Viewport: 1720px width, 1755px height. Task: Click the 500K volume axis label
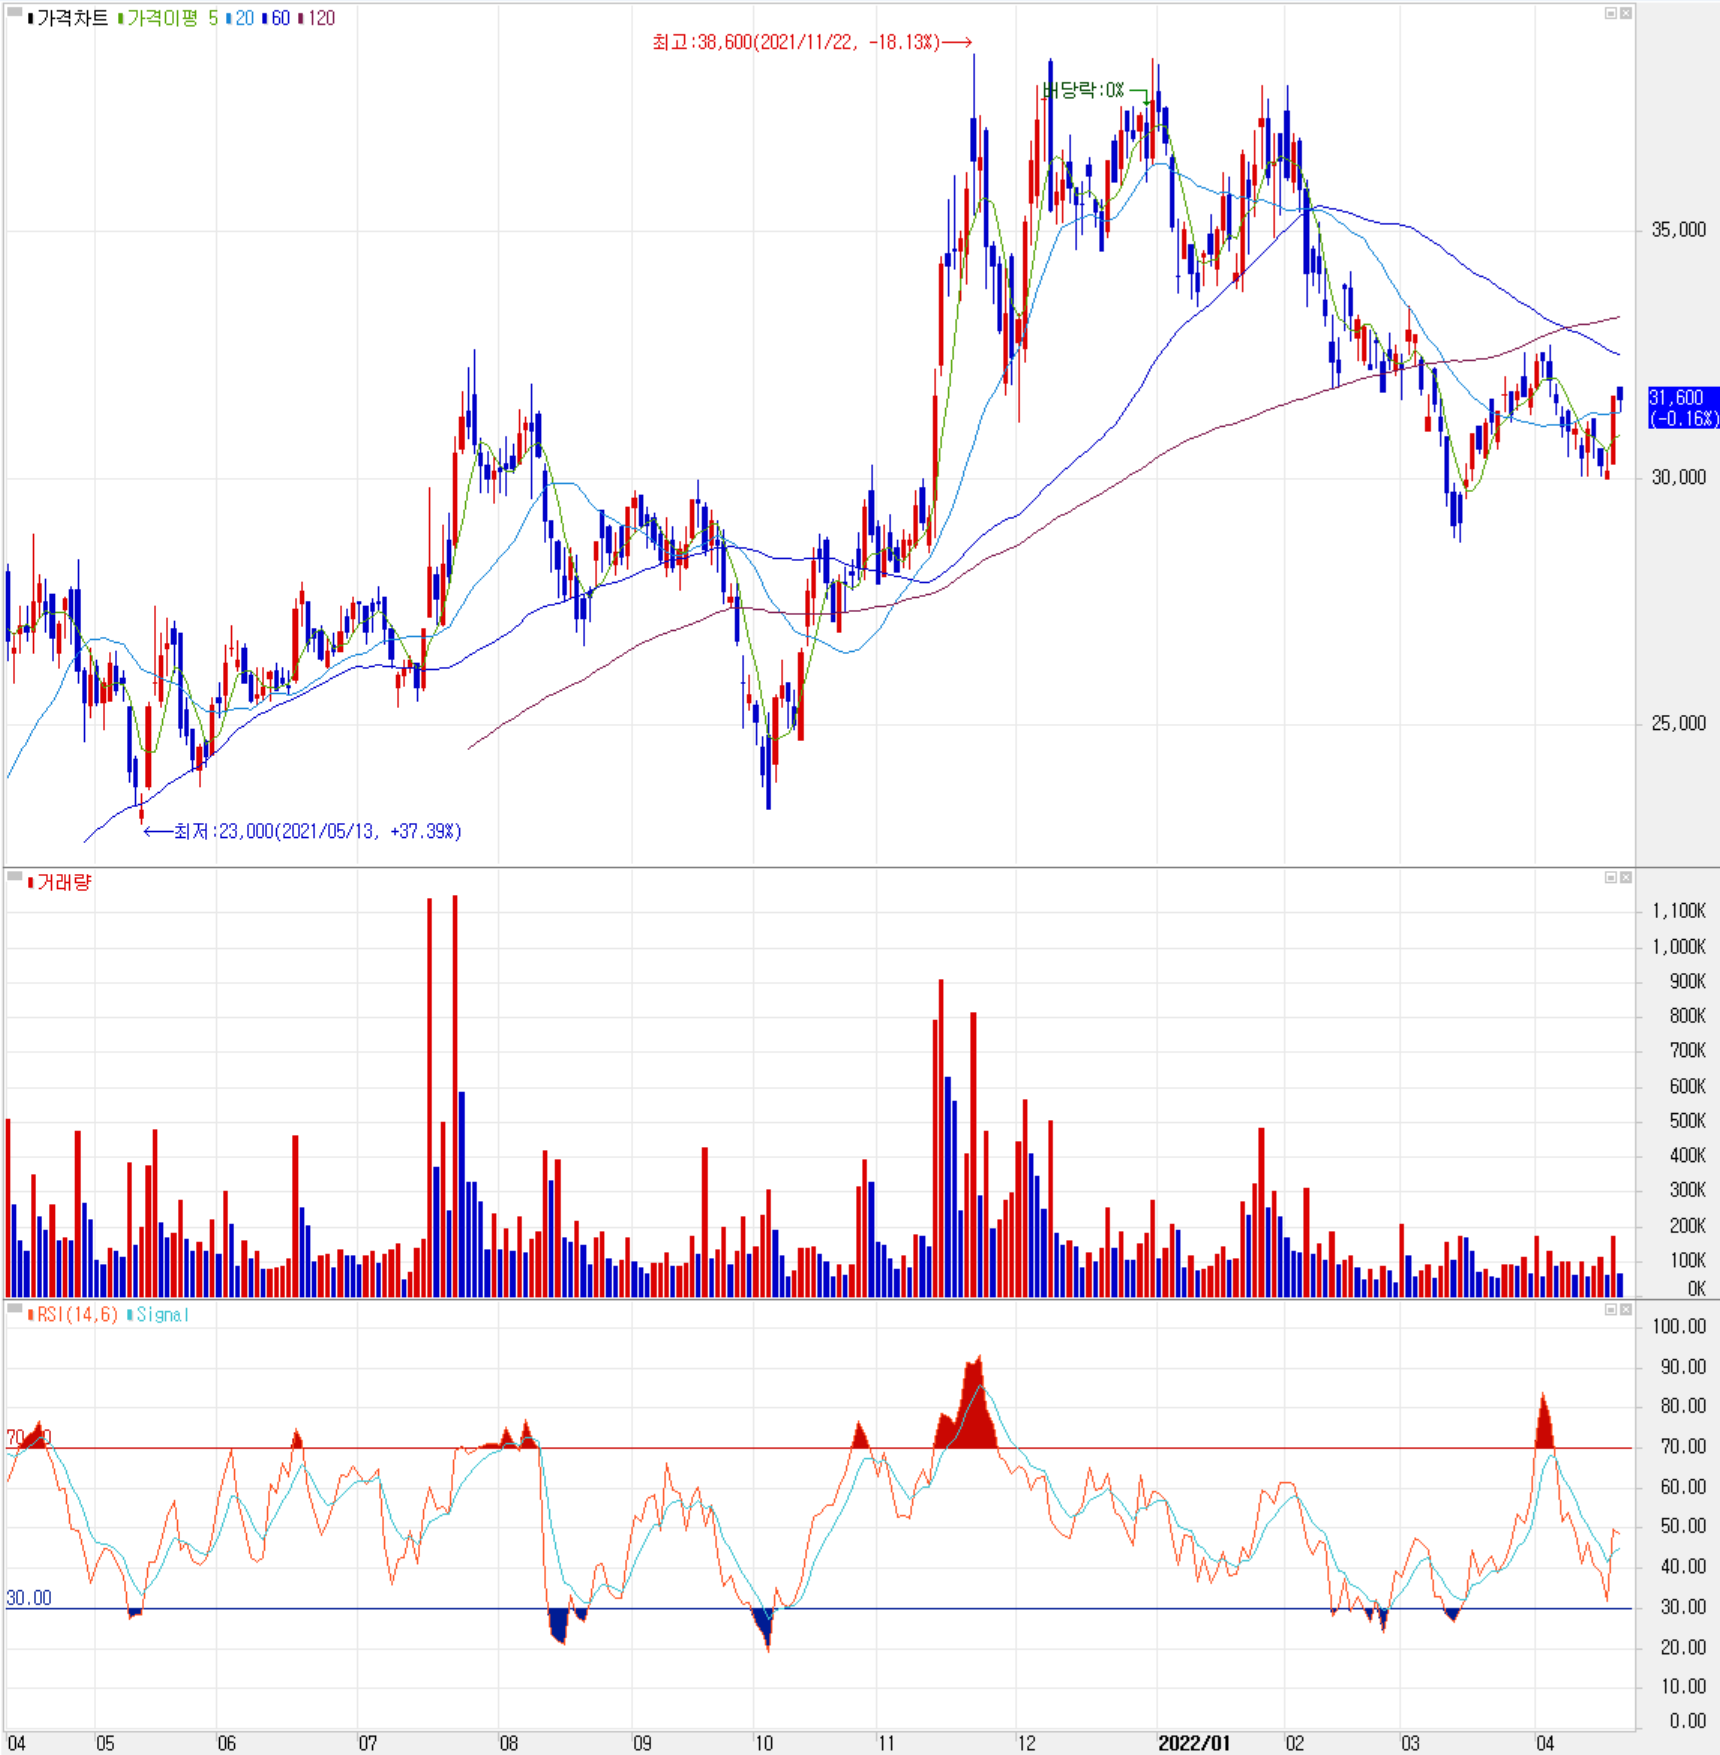tap(1687, 1120)
